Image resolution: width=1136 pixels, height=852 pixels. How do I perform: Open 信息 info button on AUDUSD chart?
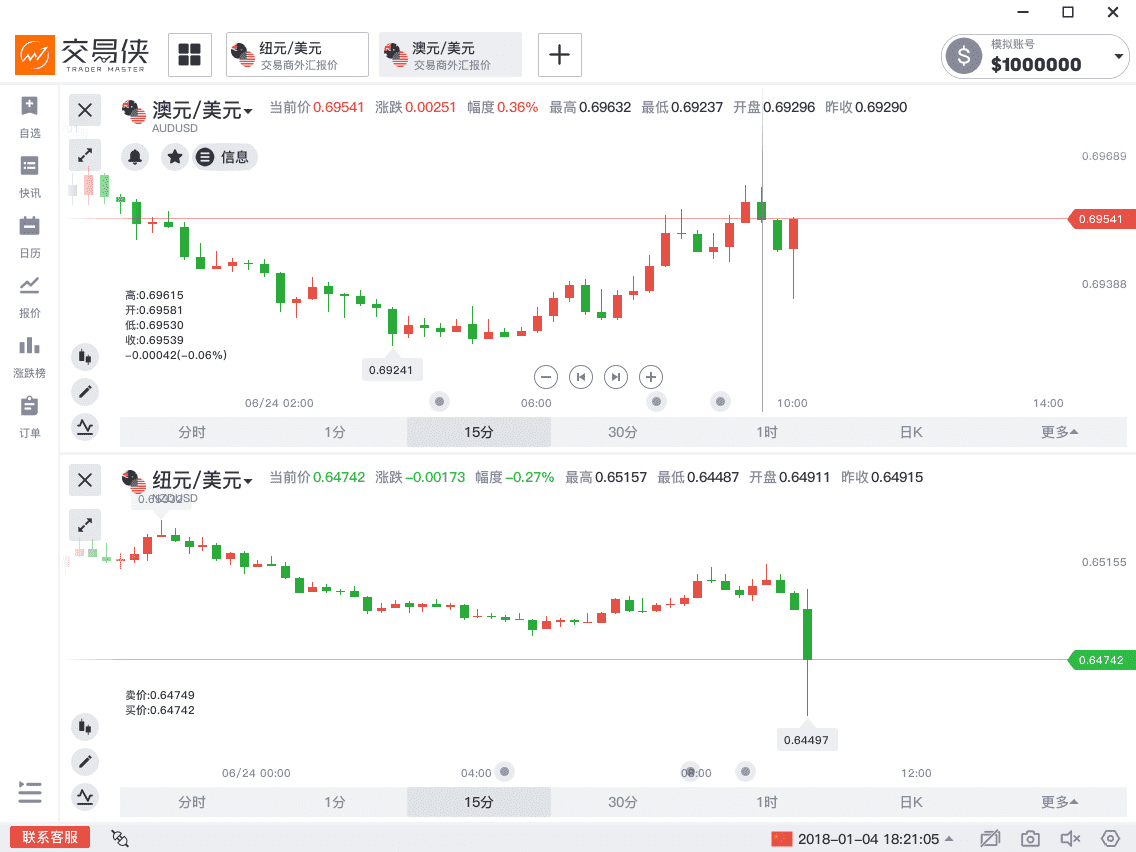(225, 157)
